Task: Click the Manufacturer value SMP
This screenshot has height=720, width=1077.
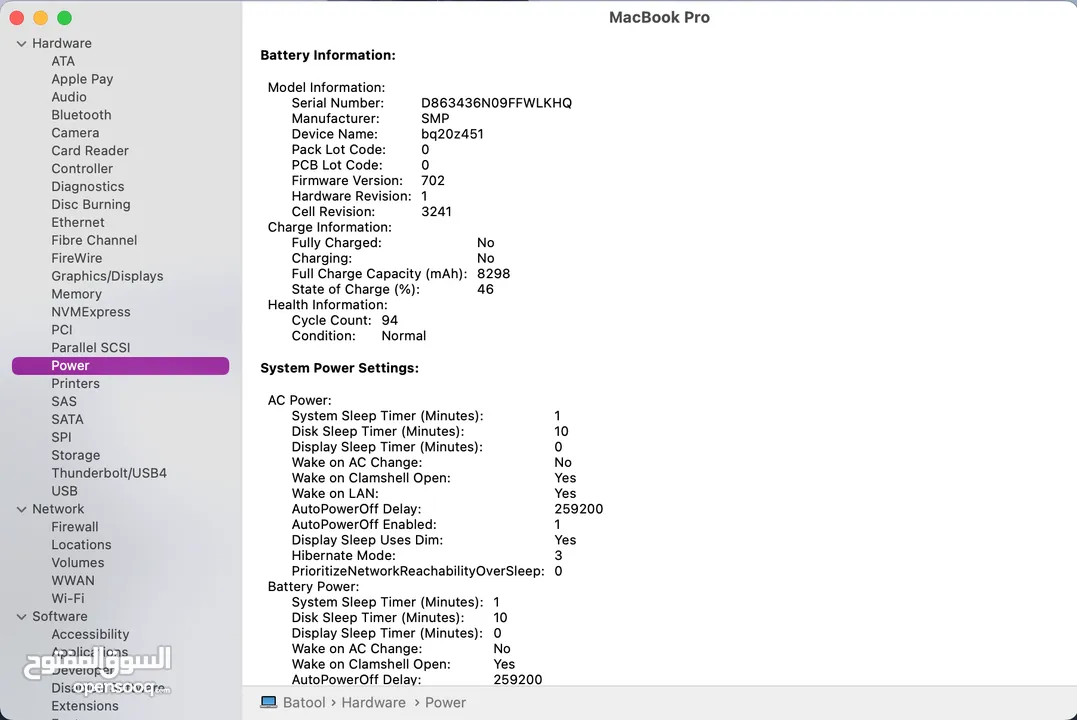Action: click(435, 118)
